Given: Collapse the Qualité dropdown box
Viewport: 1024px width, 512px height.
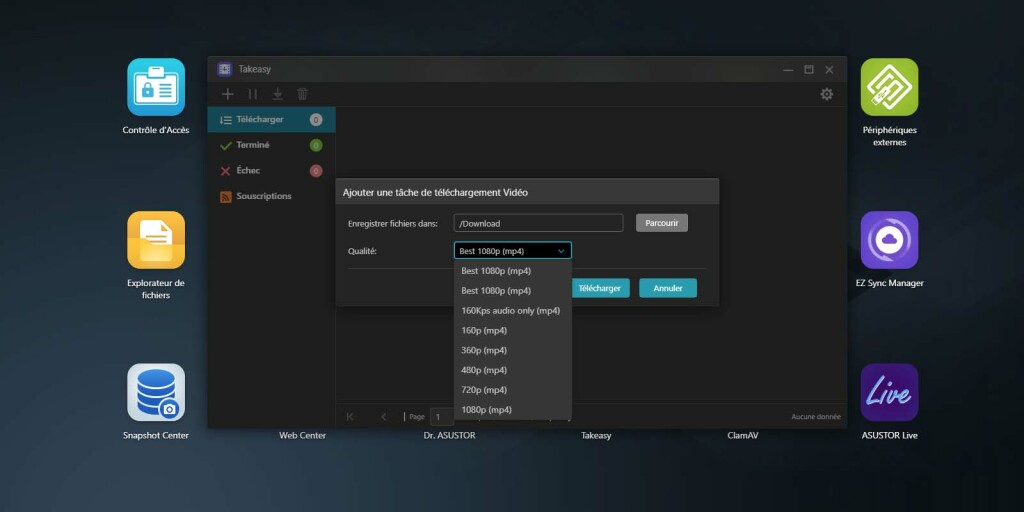Looking at the screenshot, I should pyautogui.click(x=513, y=251).
